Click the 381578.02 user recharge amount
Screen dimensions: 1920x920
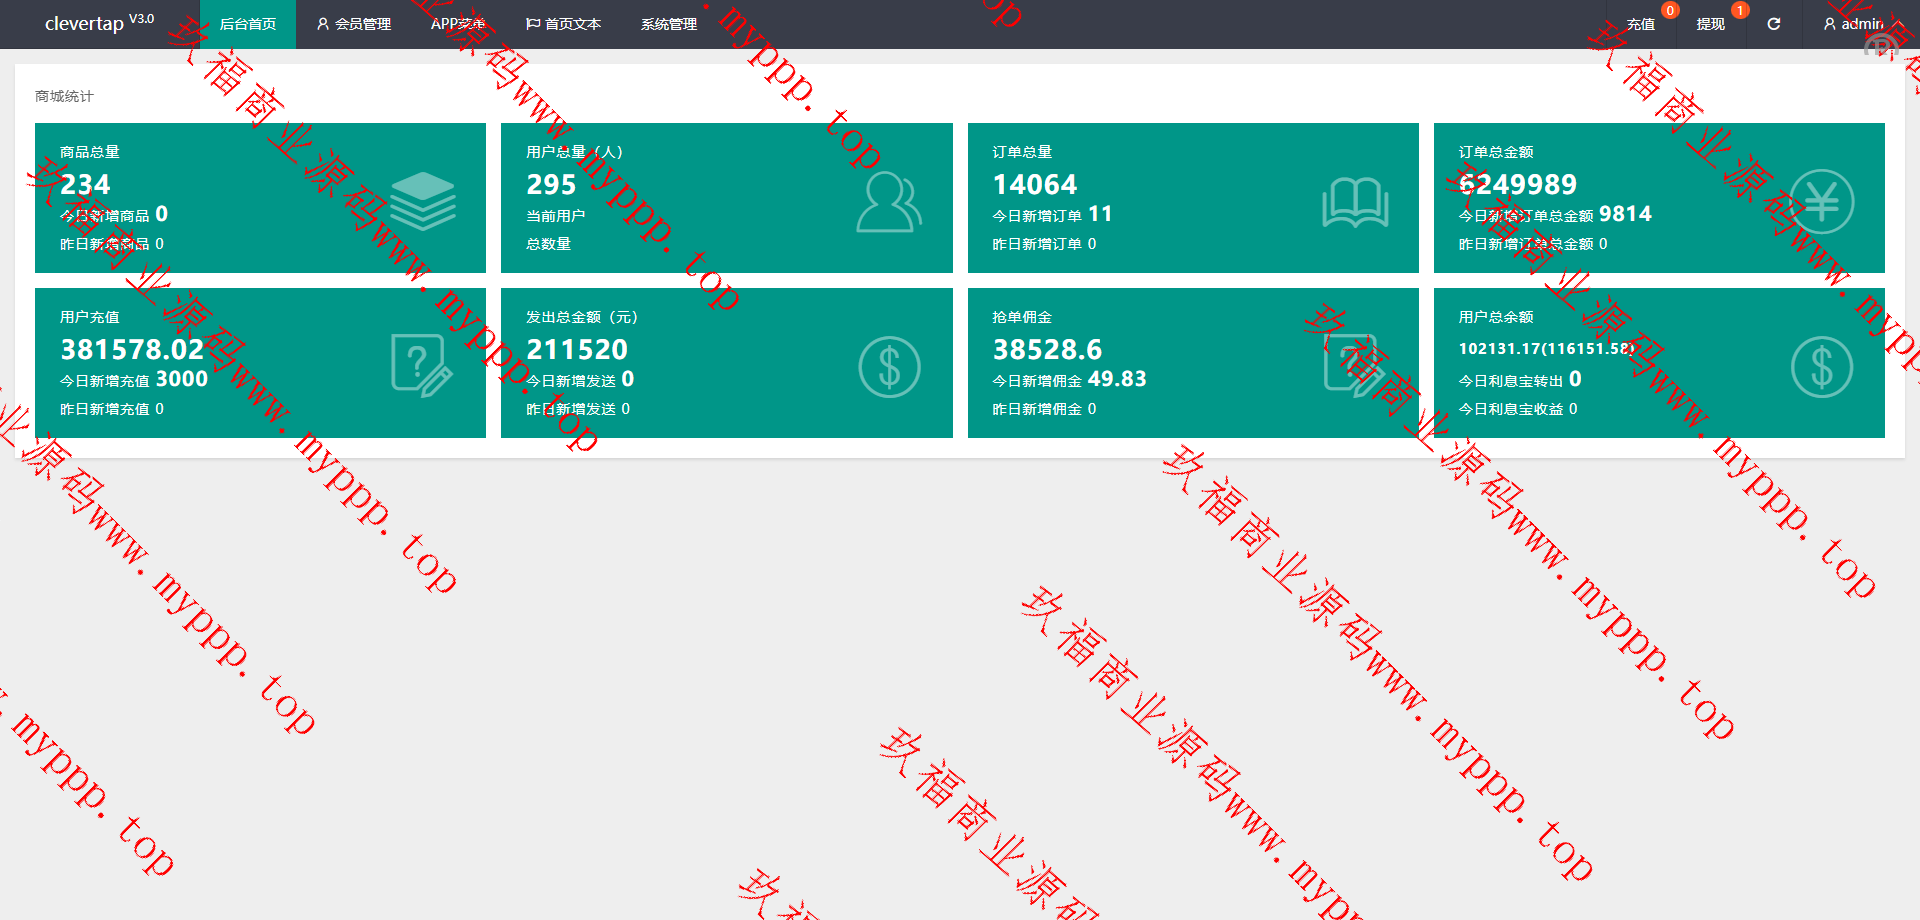click(132, 350)
